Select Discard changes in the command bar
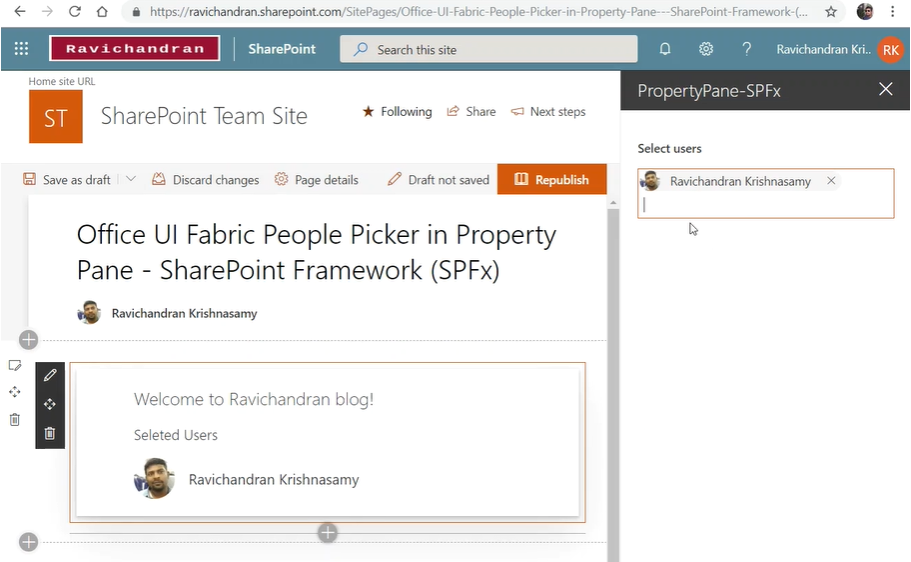 point(205,180)
